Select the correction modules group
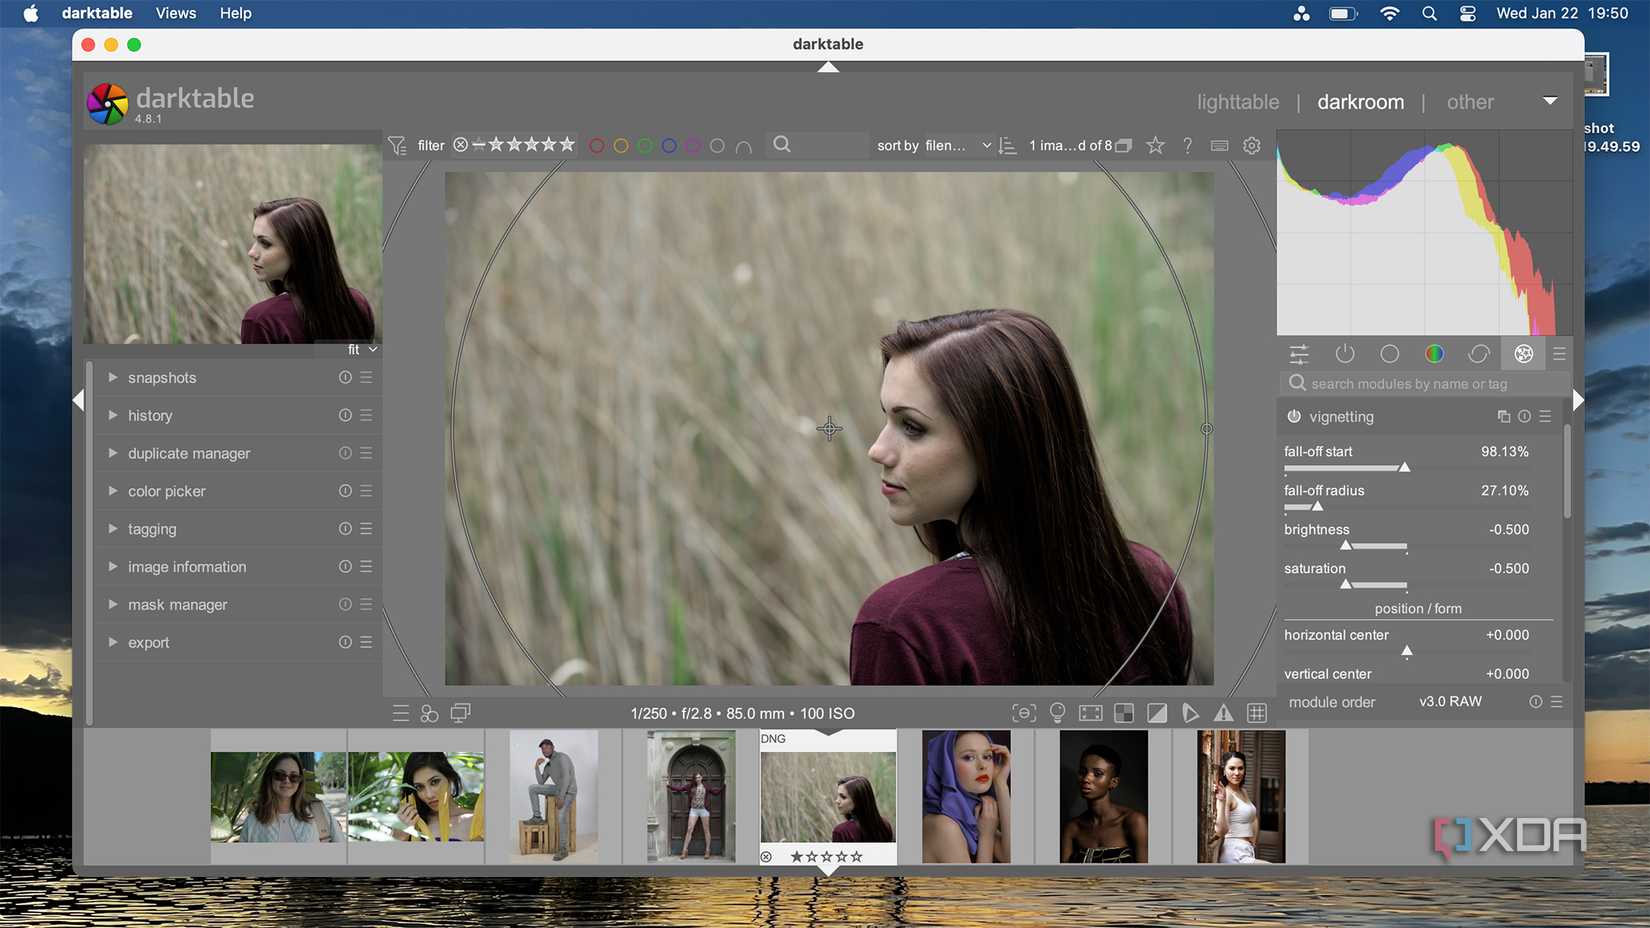Image resolution: width=1650 pixels, height=928 pixels. point(1479,354)
